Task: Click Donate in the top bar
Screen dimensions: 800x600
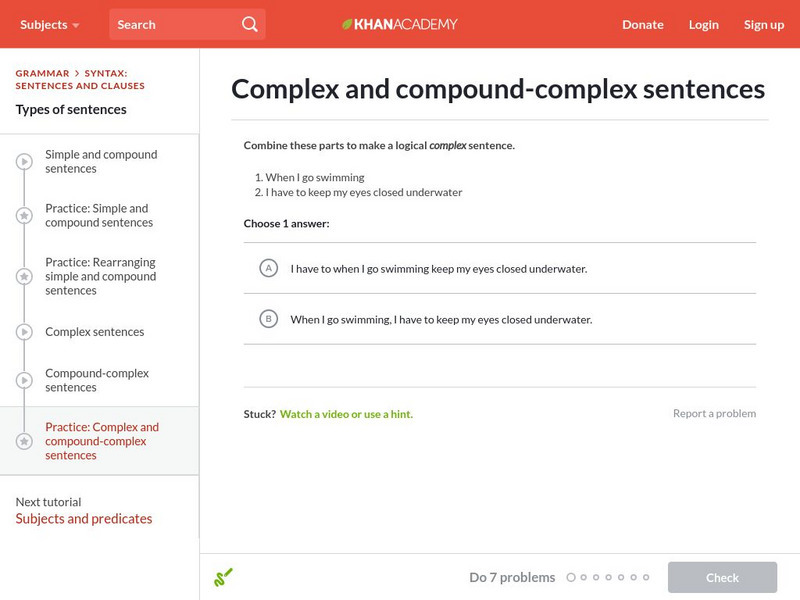Action: 642,24
